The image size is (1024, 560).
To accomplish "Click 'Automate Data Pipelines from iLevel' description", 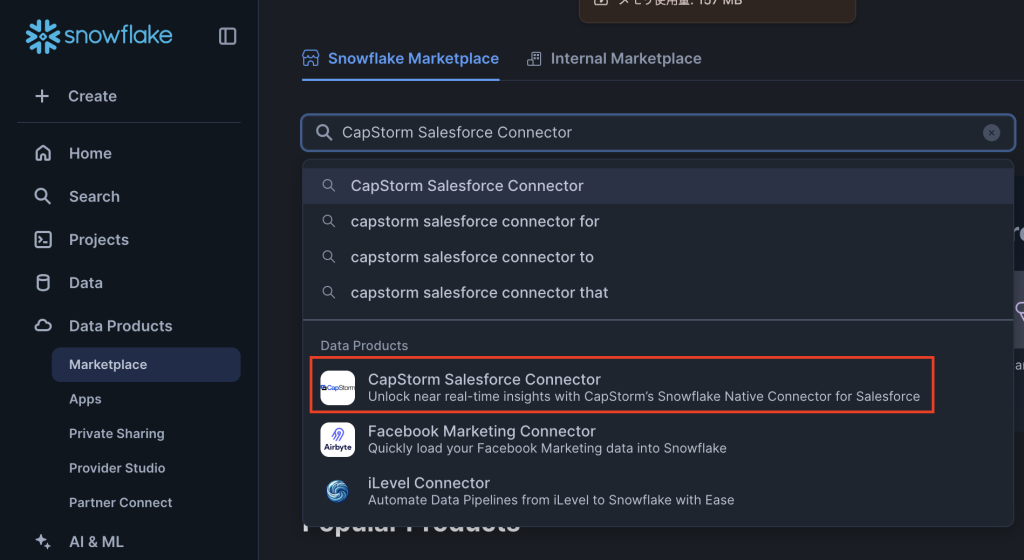I will tap(551, 500).
